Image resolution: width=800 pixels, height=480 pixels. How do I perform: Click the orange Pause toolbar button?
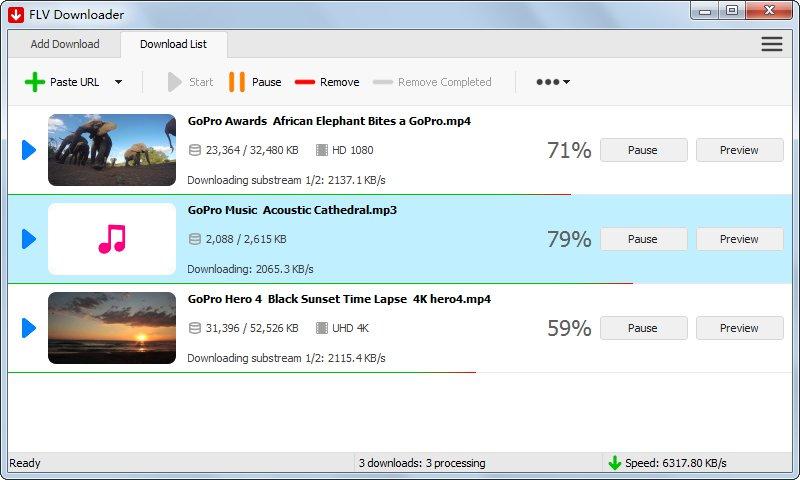(255, 82)
